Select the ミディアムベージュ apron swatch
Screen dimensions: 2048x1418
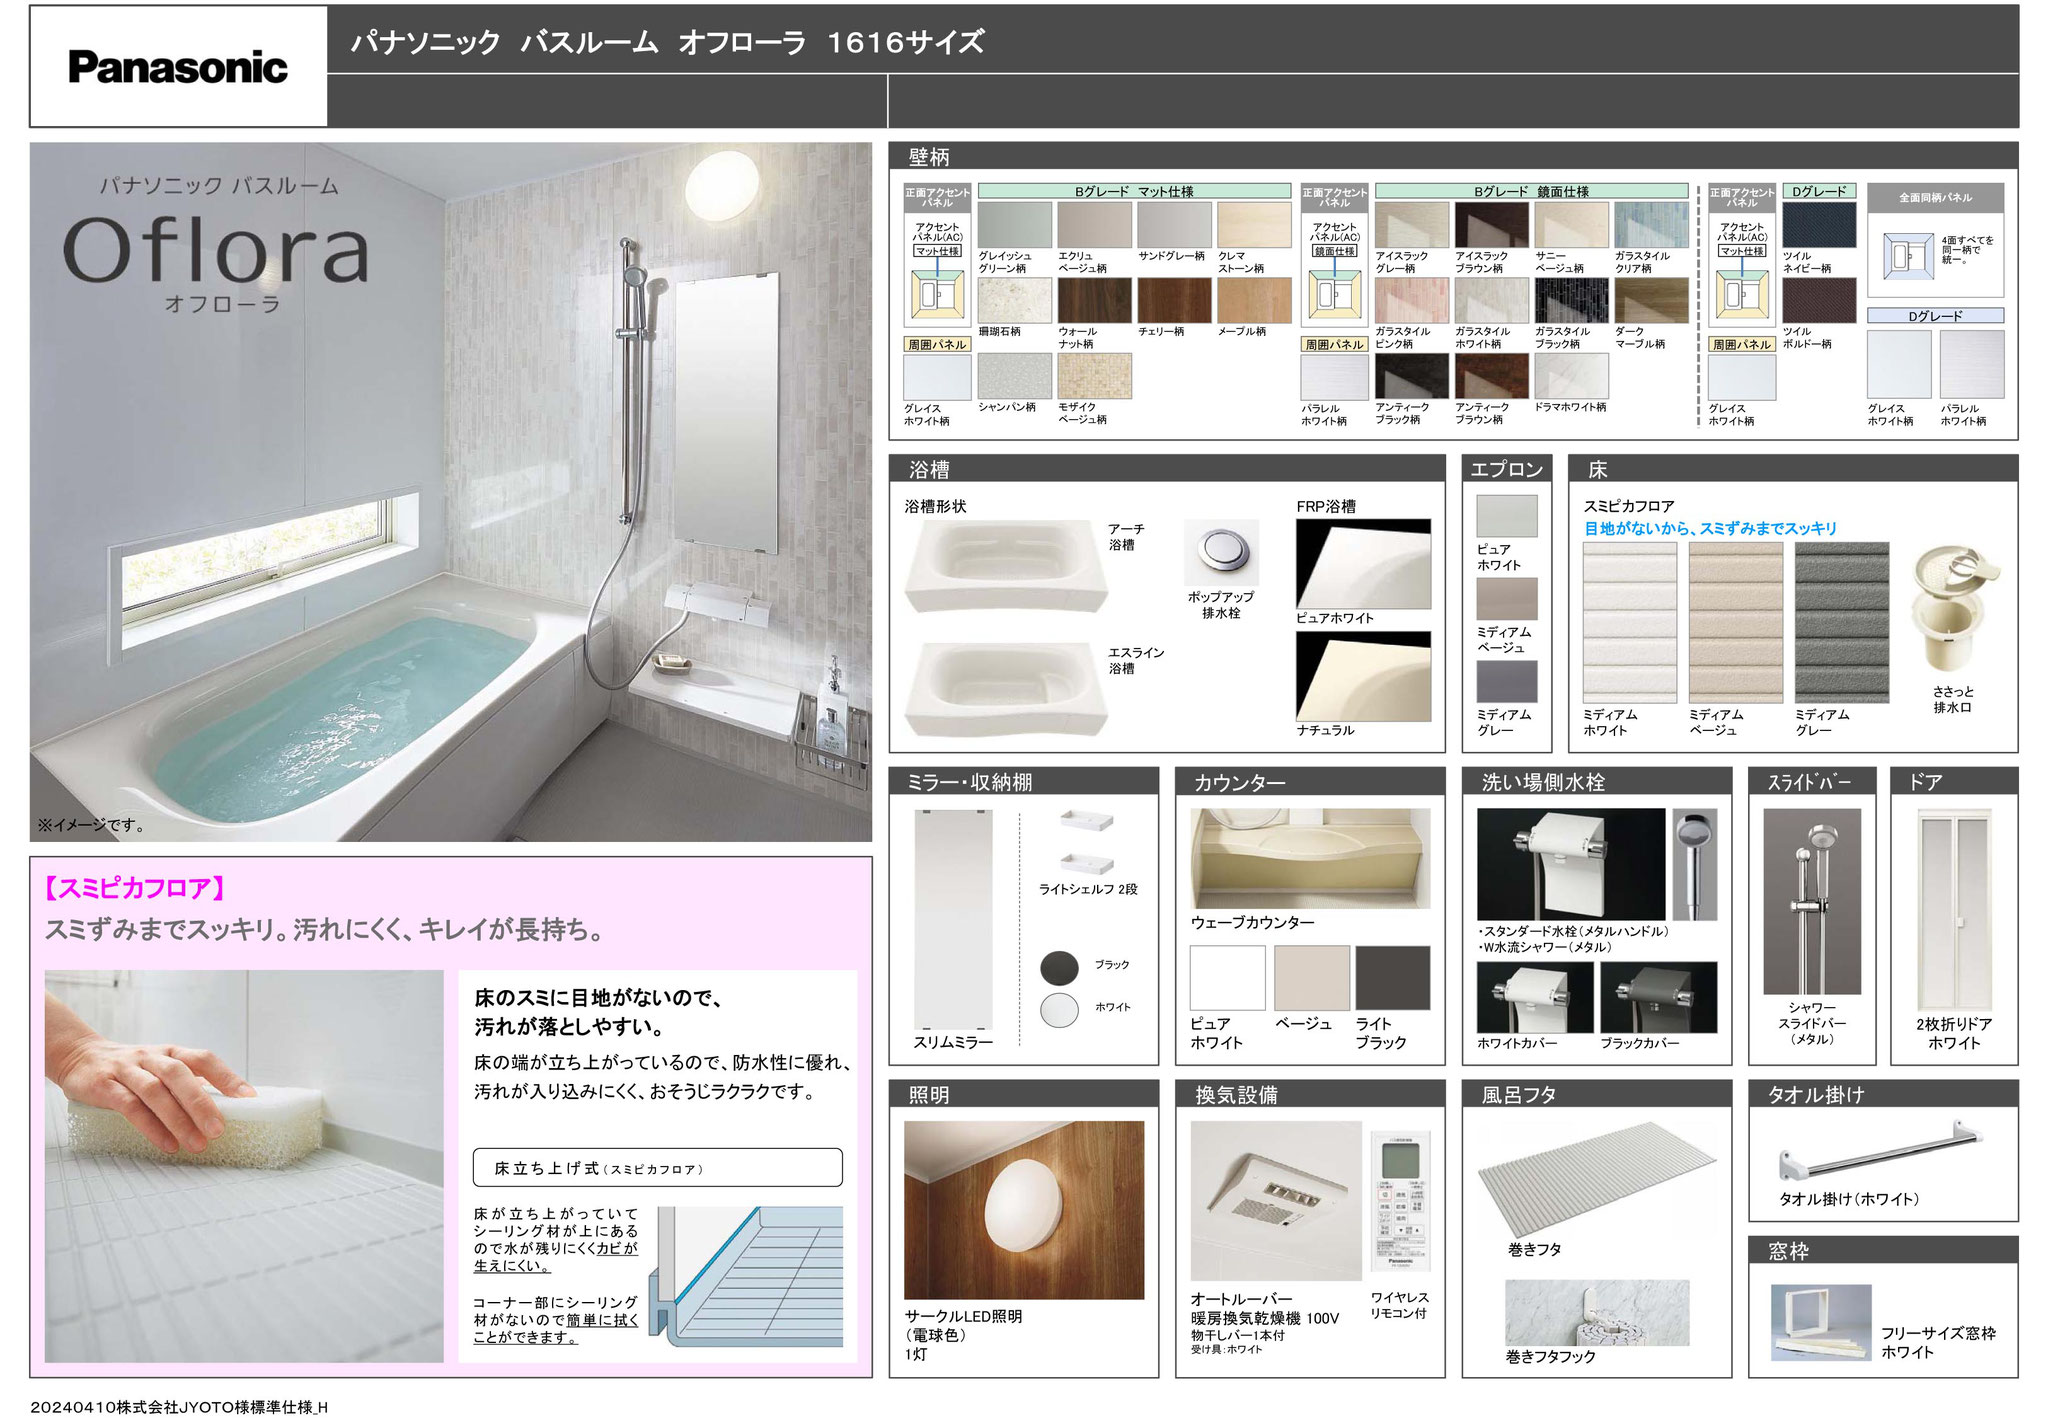1506,600
